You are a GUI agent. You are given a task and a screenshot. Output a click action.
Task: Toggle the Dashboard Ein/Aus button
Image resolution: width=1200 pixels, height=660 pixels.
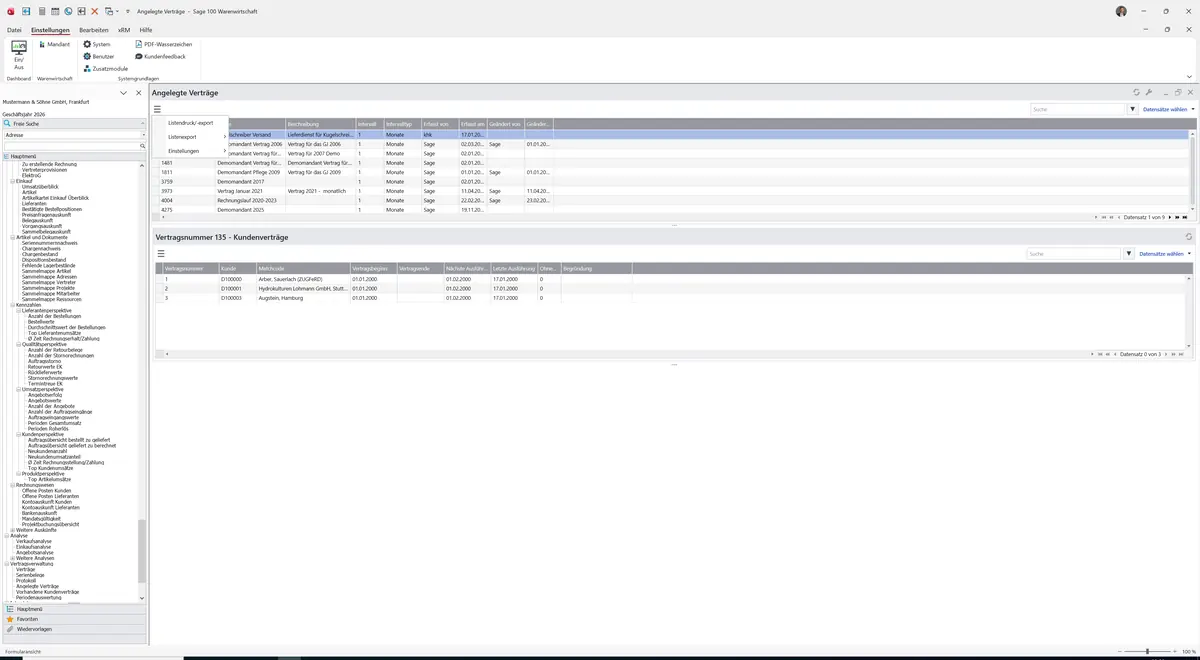click(19, 54)
